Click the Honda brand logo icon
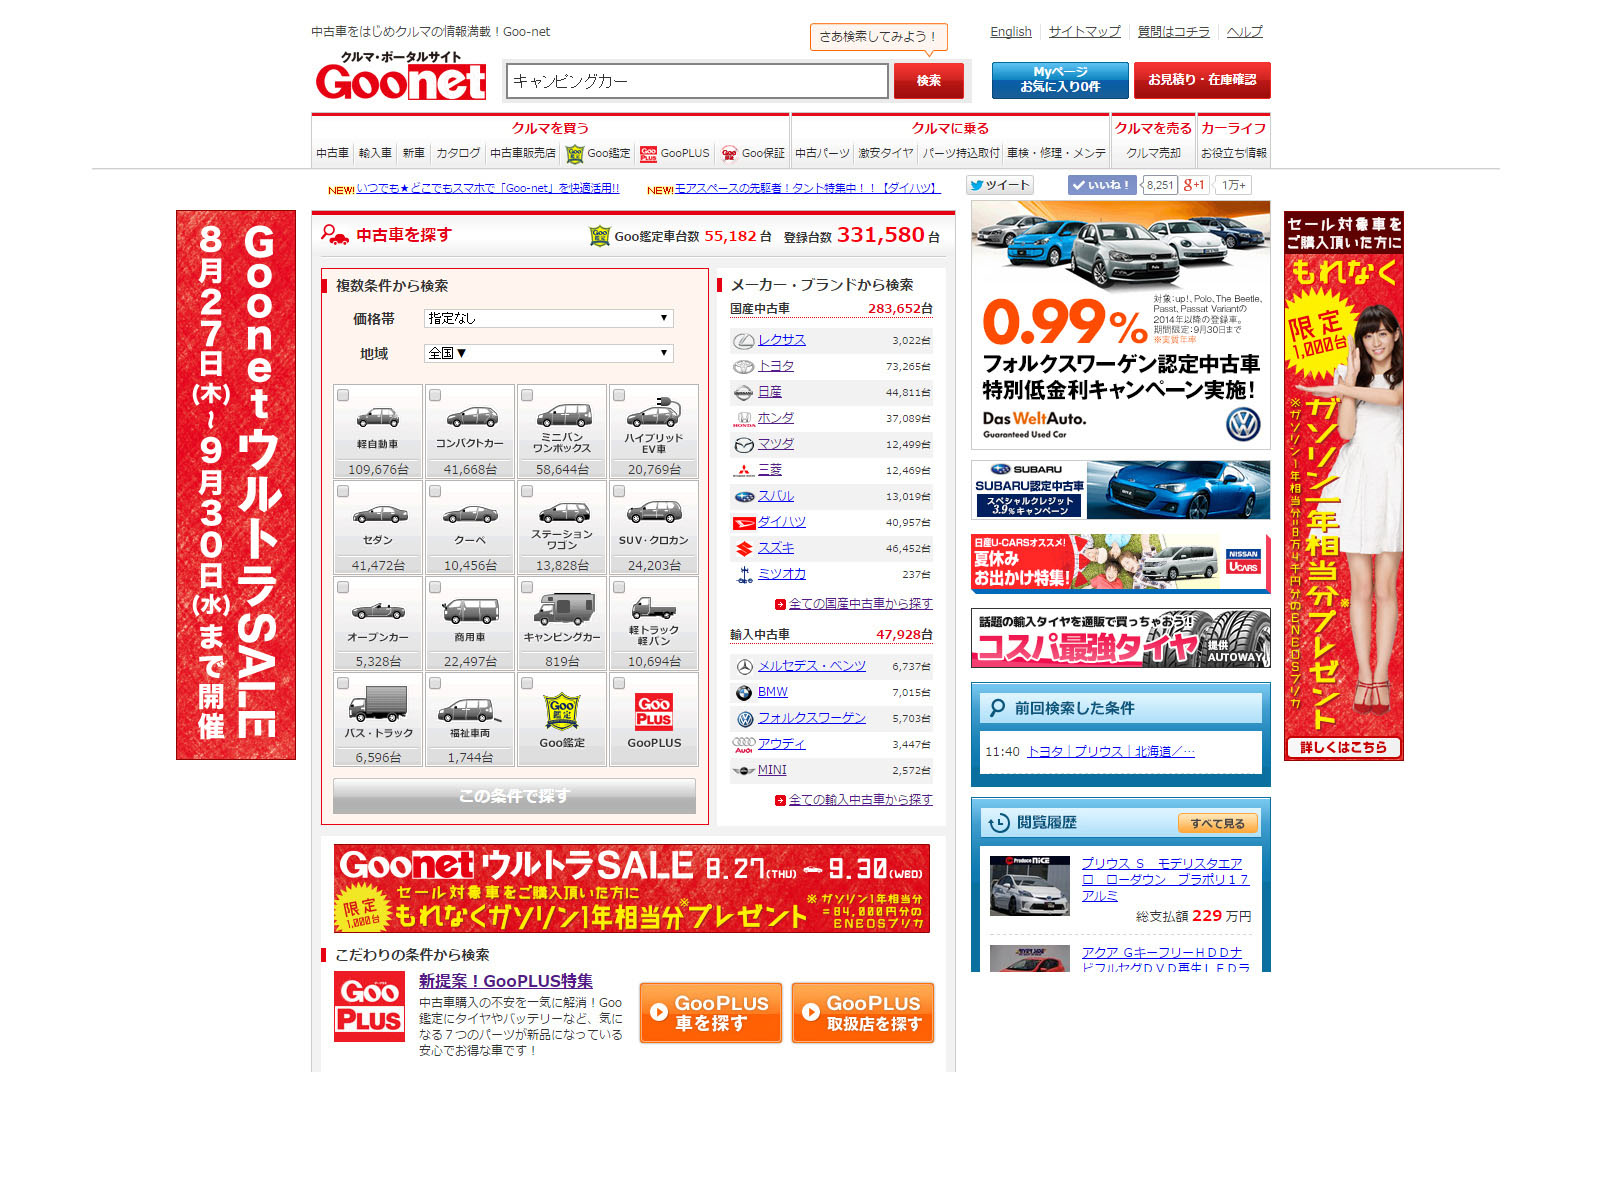This screenshot has height=1200, width=1600. (x=744, y=419)
